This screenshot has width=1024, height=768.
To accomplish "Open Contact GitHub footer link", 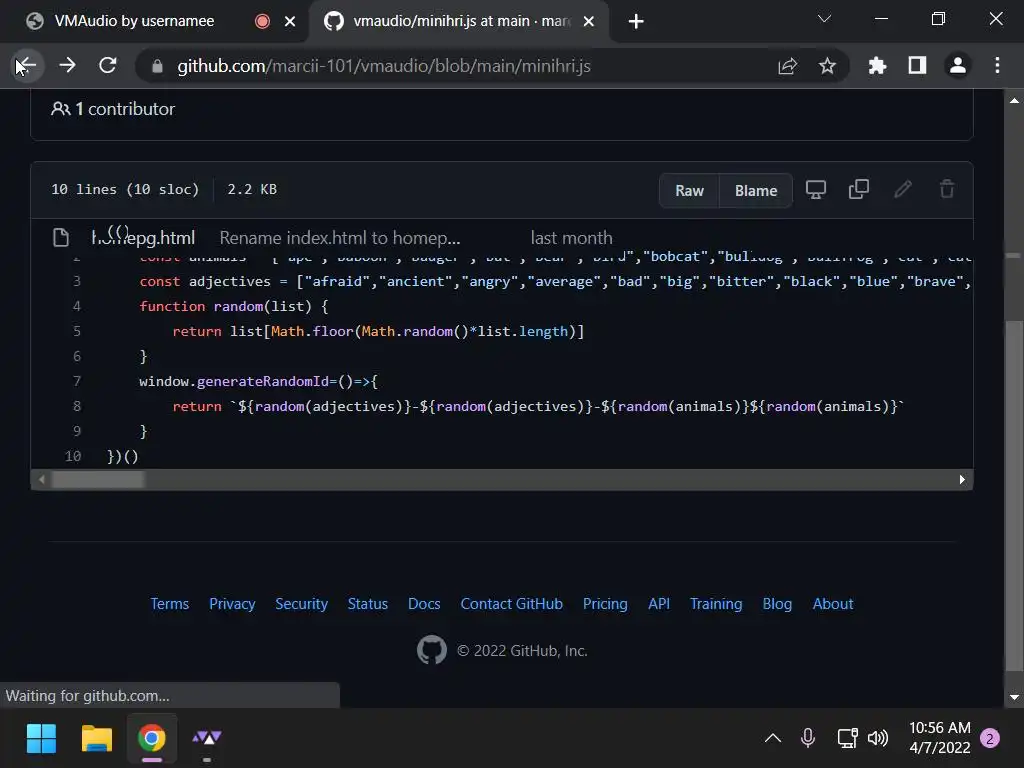I will coord(511,603).
